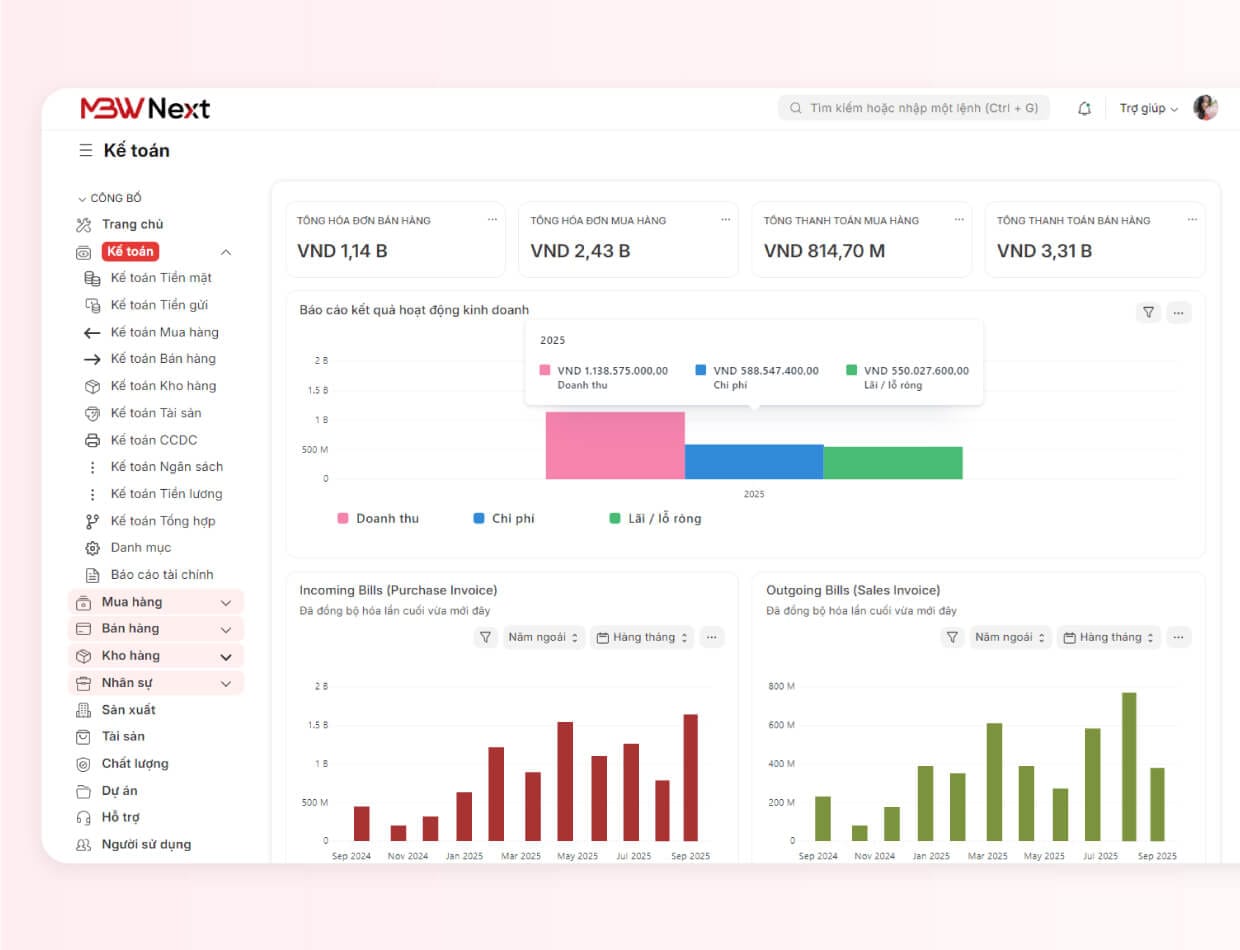Open three-dot menu on Tổng hóa đơn bán hàng card
1240x950 pixels.
coord(492,220)
